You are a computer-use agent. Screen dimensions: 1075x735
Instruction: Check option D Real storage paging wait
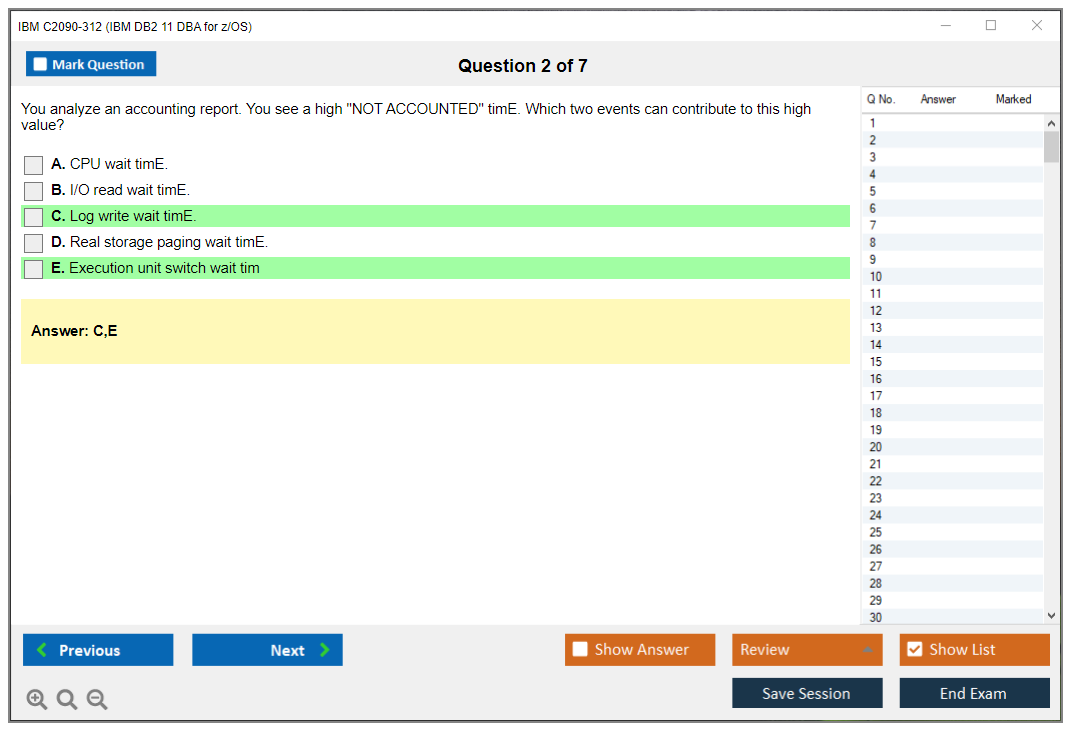tap(34, 243)
